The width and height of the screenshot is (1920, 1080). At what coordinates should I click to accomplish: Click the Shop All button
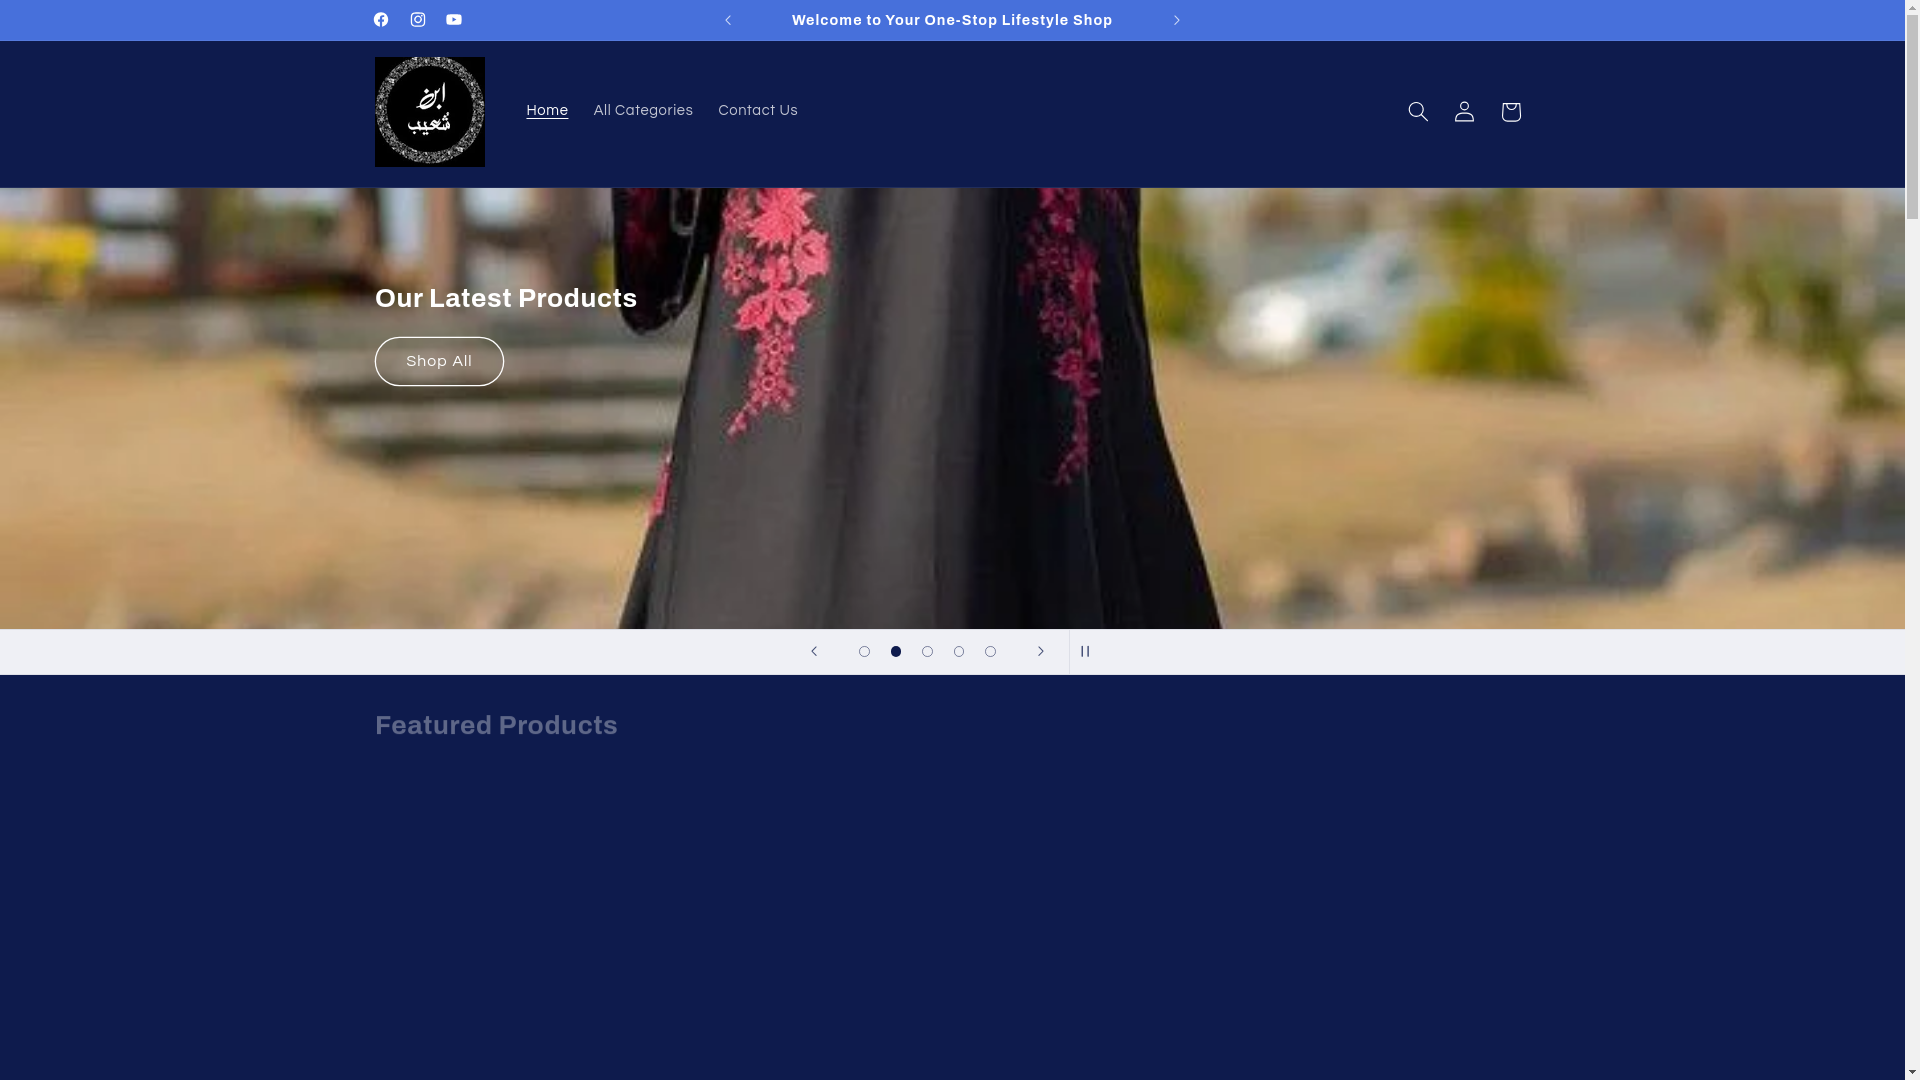[x=439, y=361]
